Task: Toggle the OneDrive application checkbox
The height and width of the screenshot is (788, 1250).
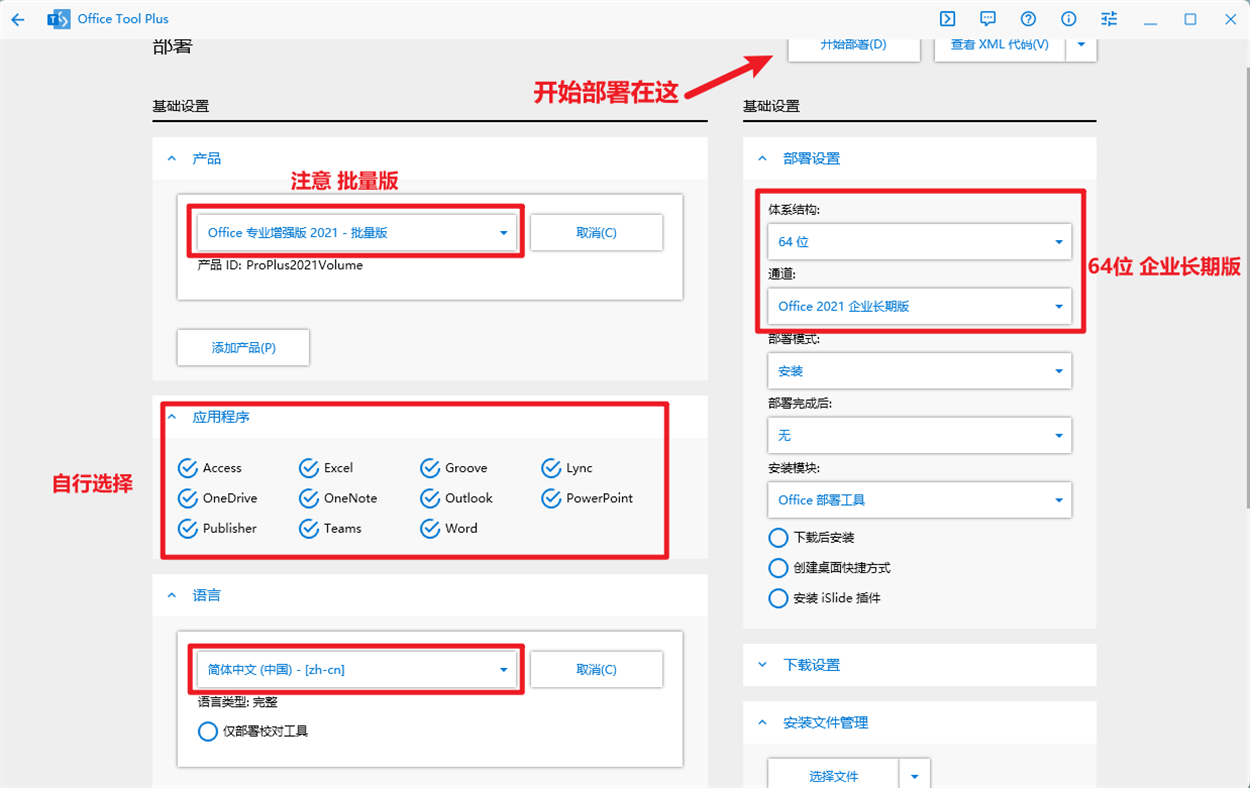Action: pos(188,498)
